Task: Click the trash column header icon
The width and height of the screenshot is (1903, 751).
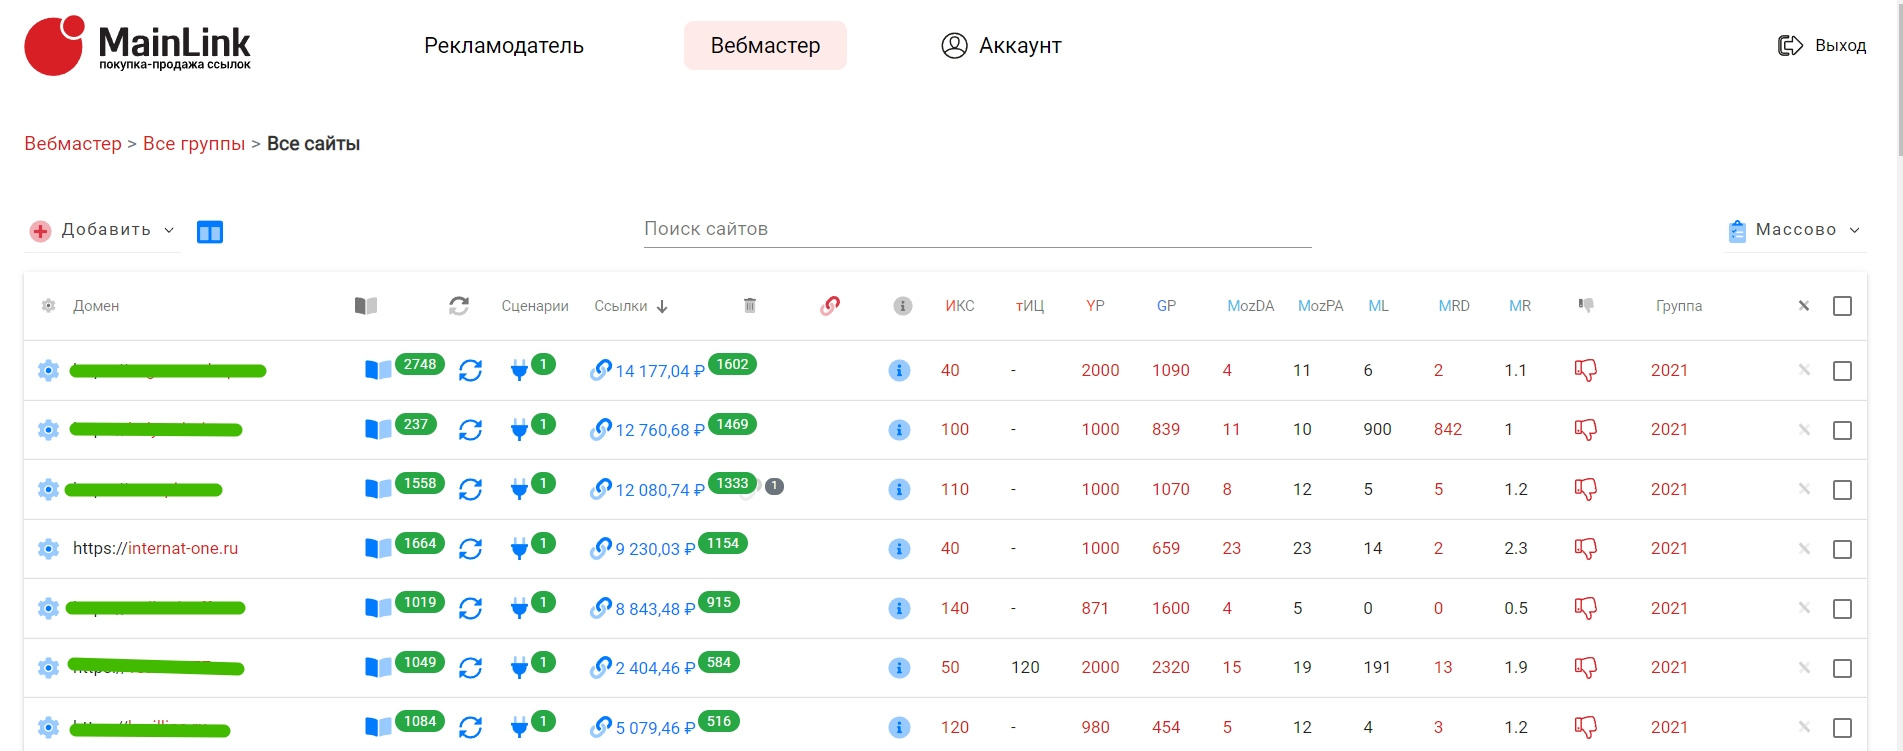Action: pyautogui.click(x=750, y=306)
